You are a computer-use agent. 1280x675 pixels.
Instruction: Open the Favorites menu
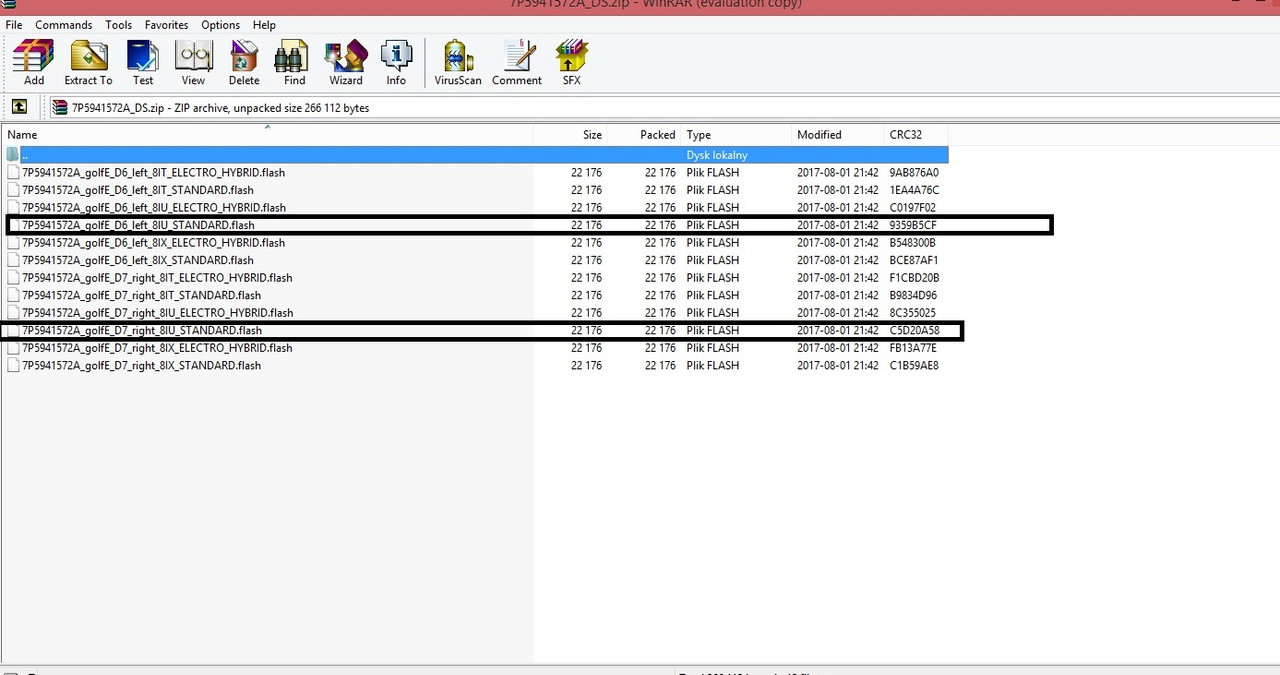click(x=166, y=25)
